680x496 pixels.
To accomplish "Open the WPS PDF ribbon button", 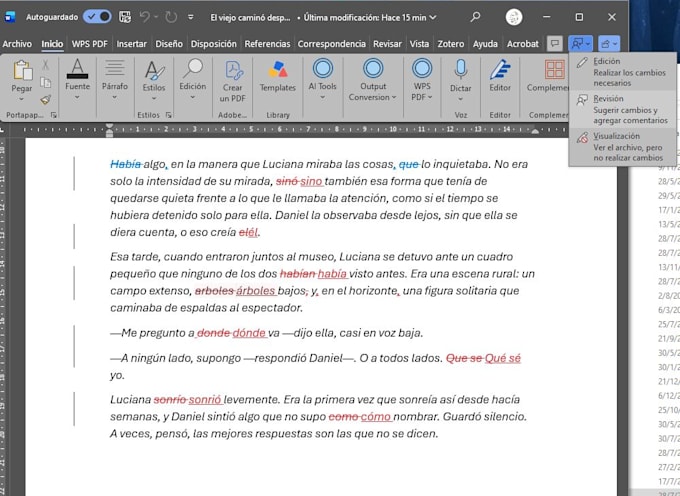I will click(422, 80).
